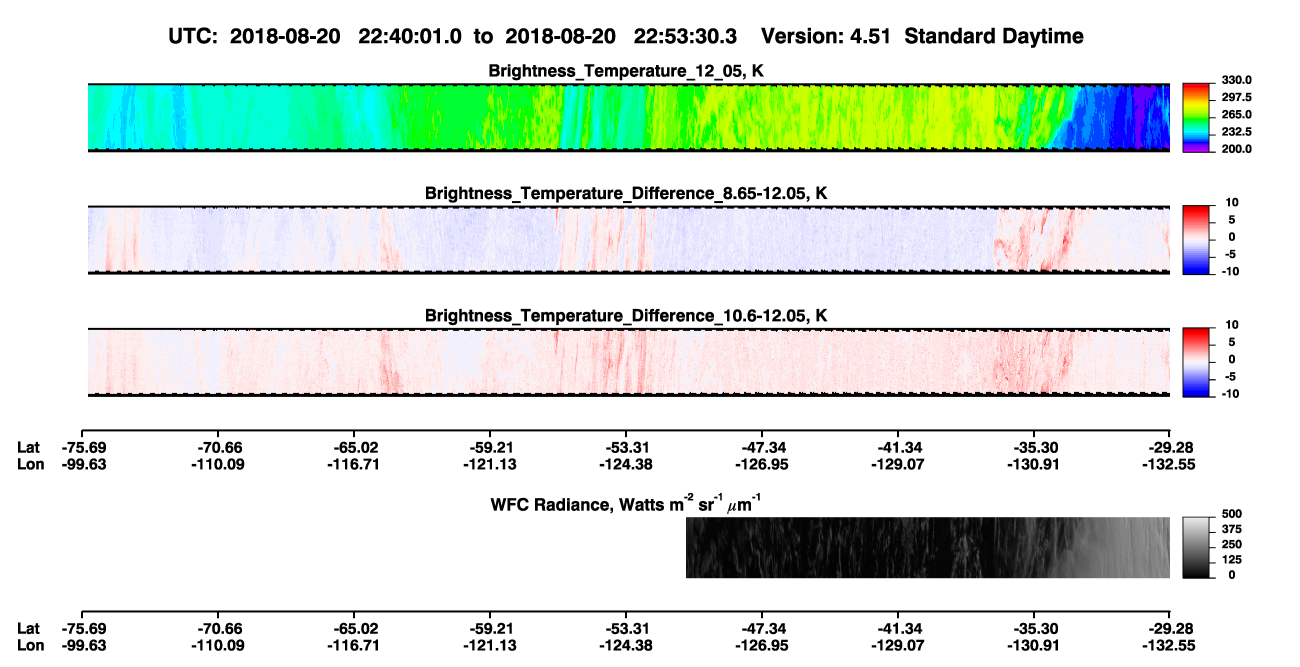Select the start time 22:40:01.0 in header

[408, 36]
